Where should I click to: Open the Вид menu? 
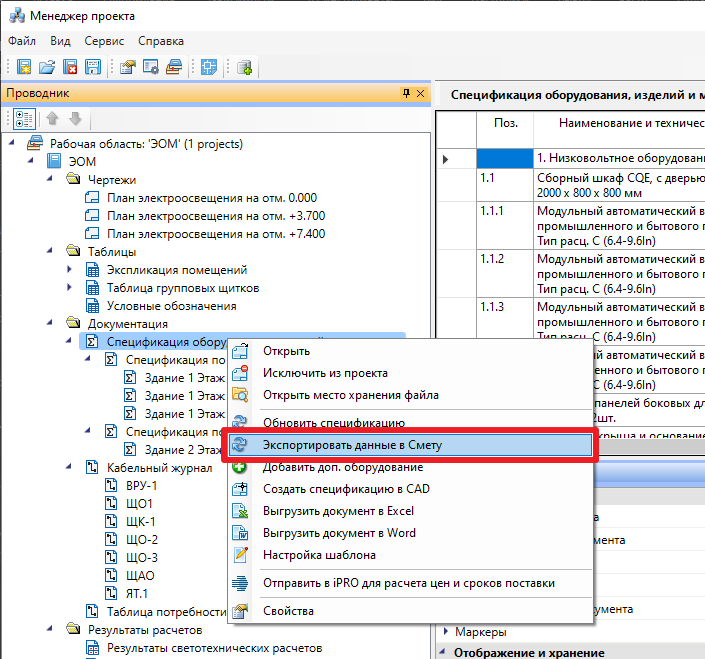click(60, 41)
